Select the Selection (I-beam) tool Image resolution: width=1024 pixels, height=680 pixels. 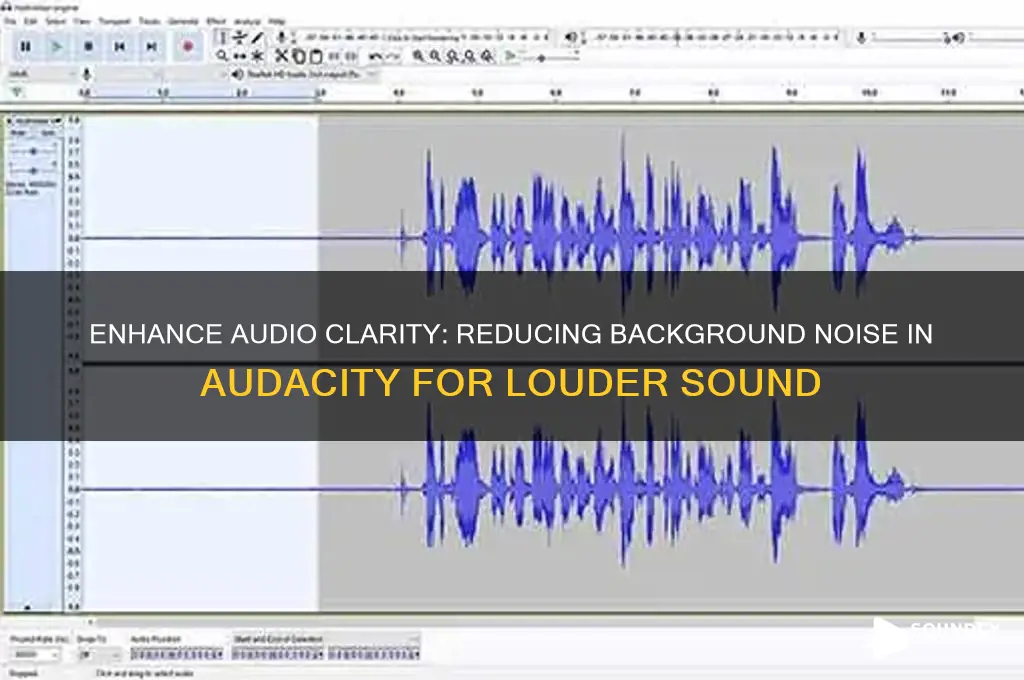[x=223, y=38]
